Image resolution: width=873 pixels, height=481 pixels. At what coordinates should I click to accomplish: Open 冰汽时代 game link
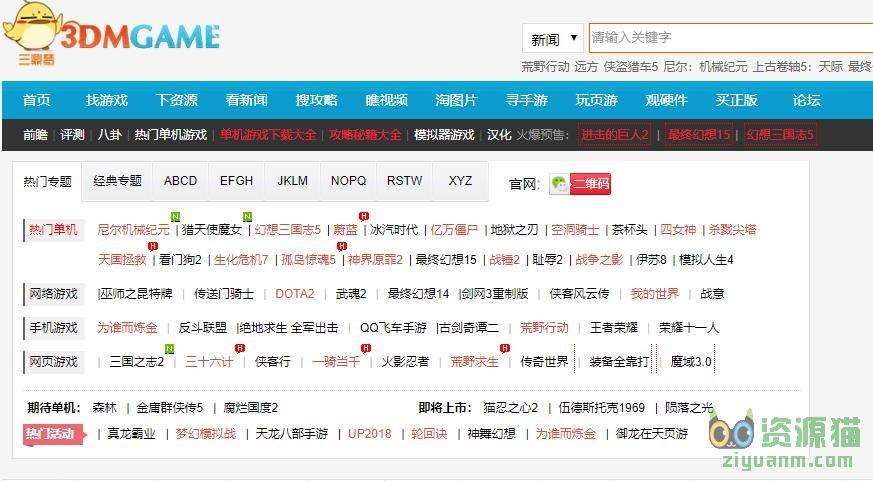tap(394, 230)
